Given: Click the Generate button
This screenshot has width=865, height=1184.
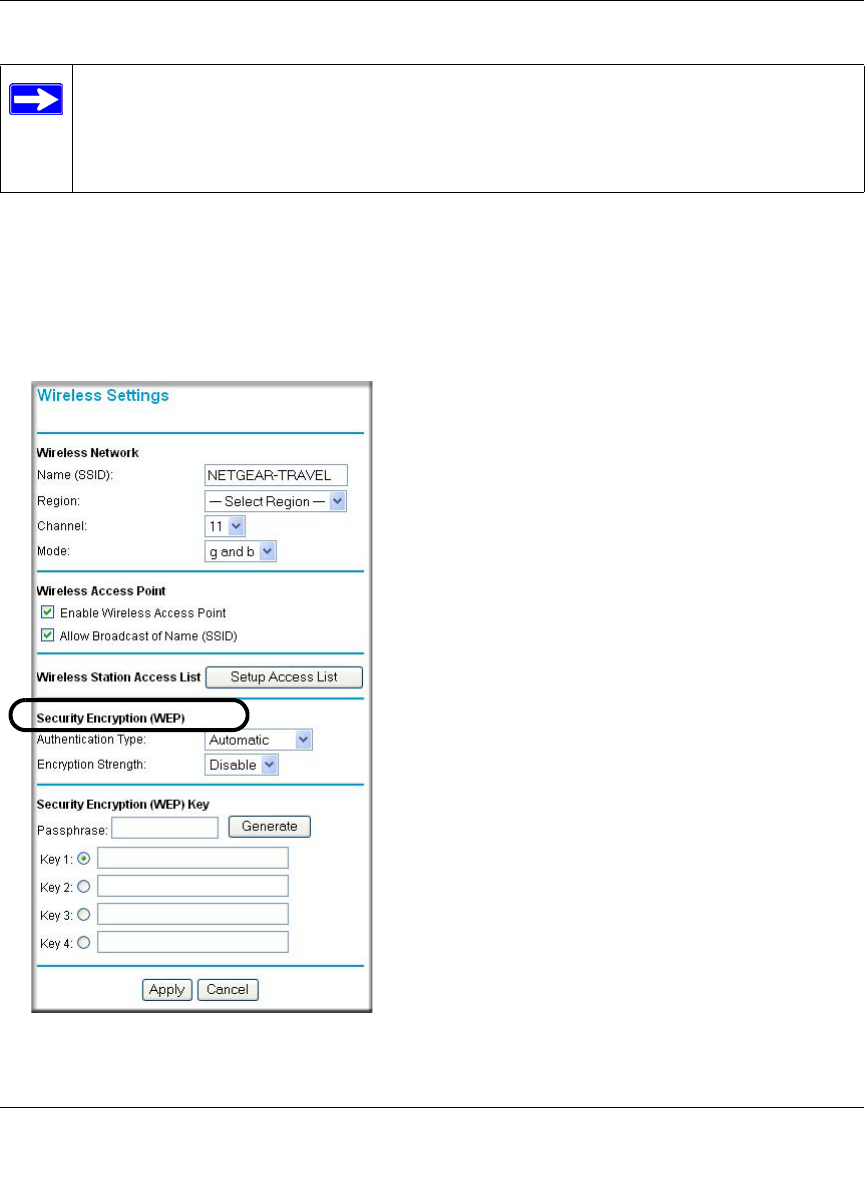Looking at the screenshot, I should pos(269,827).
